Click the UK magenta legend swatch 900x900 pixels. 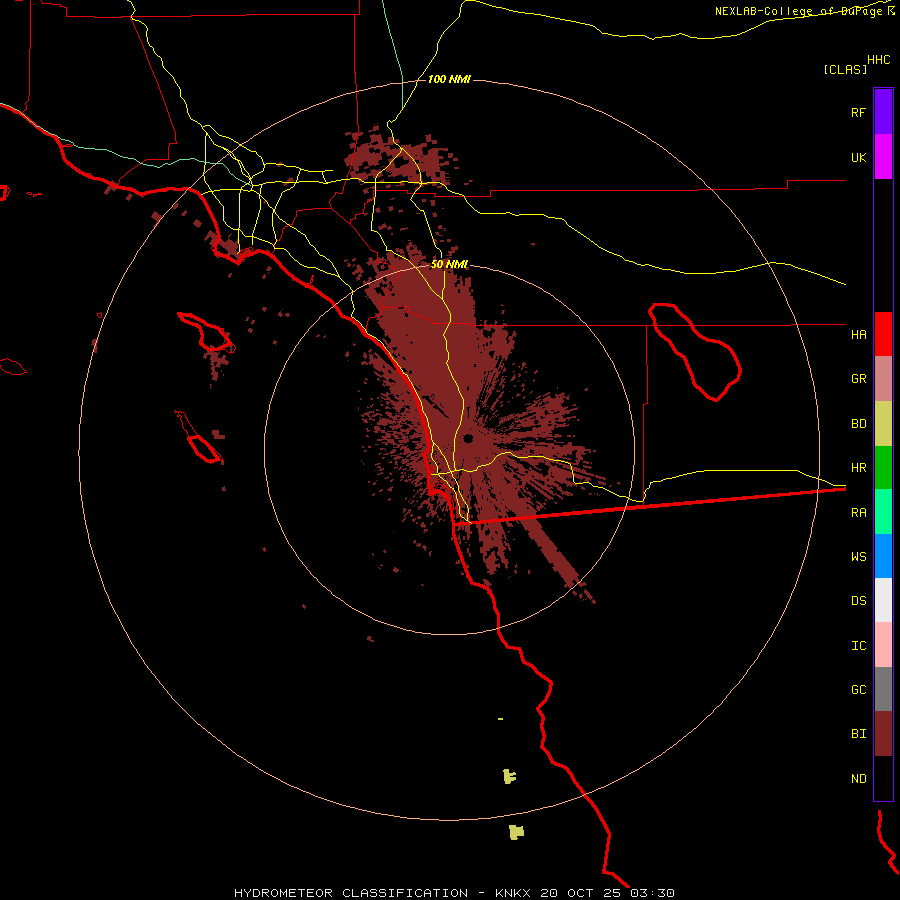(x=883, y=156)
